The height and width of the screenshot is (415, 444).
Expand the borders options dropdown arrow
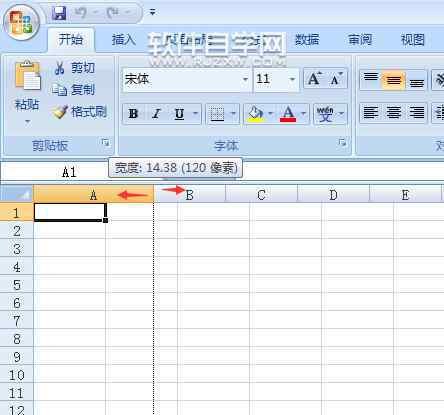point(233,114)
